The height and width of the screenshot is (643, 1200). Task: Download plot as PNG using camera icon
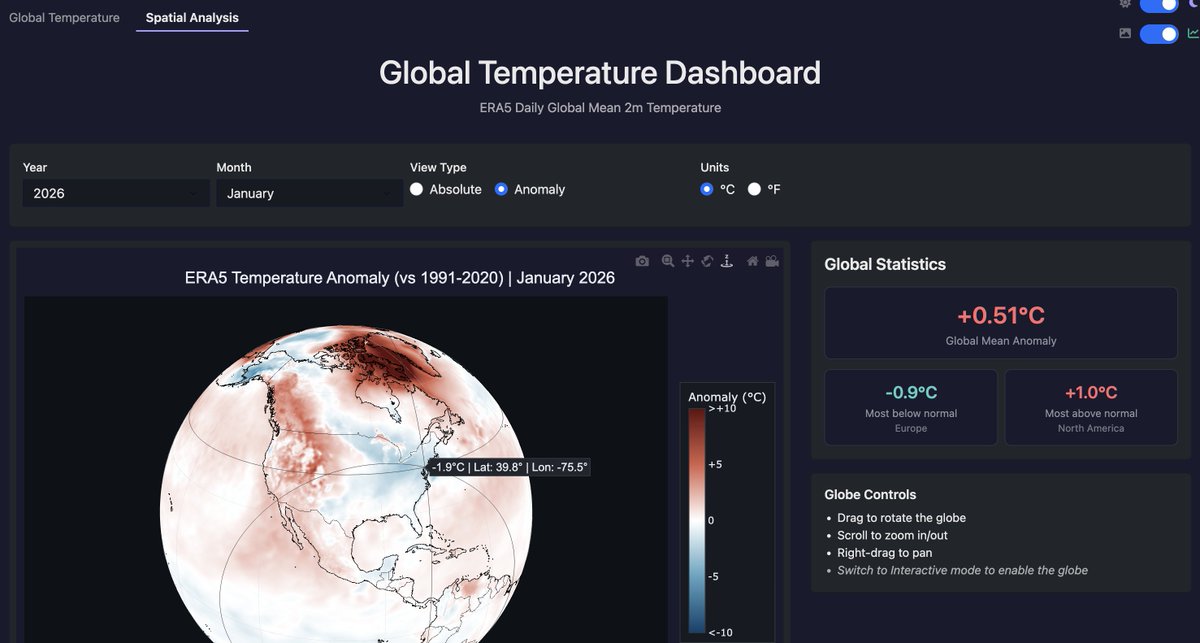642,262
